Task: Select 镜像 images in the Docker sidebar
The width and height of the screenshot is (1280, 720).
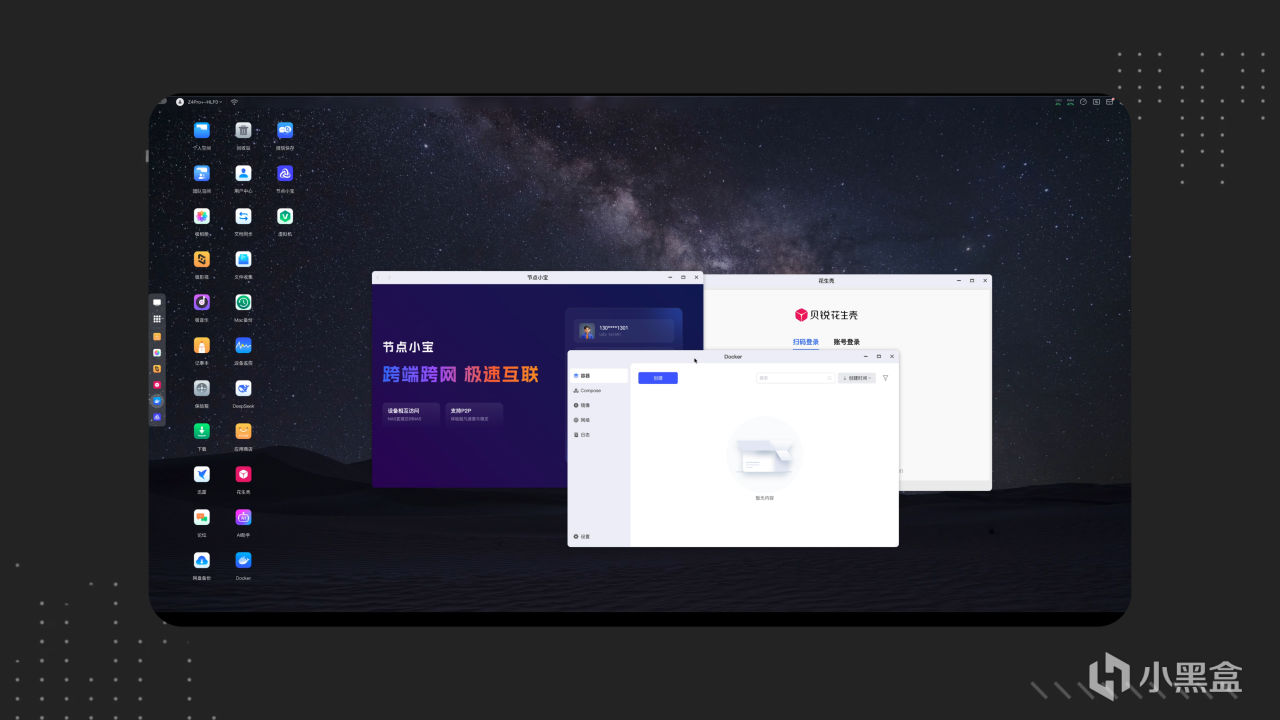Action: [x=600, y=405]
